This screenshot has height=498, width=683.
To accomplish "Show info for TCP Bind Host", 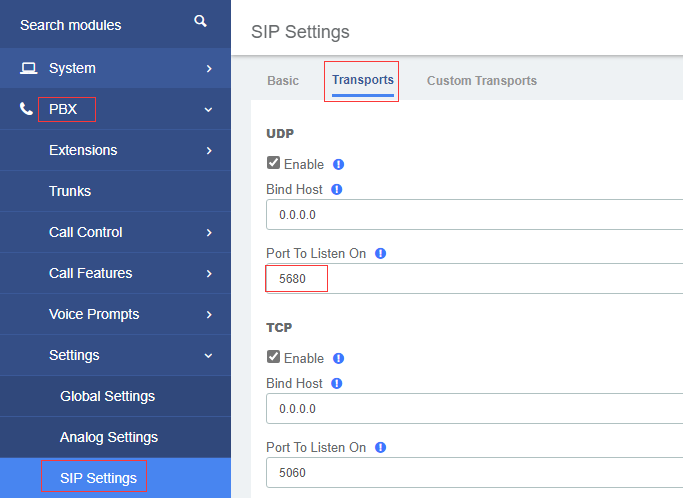I will [x=337, y=383].
